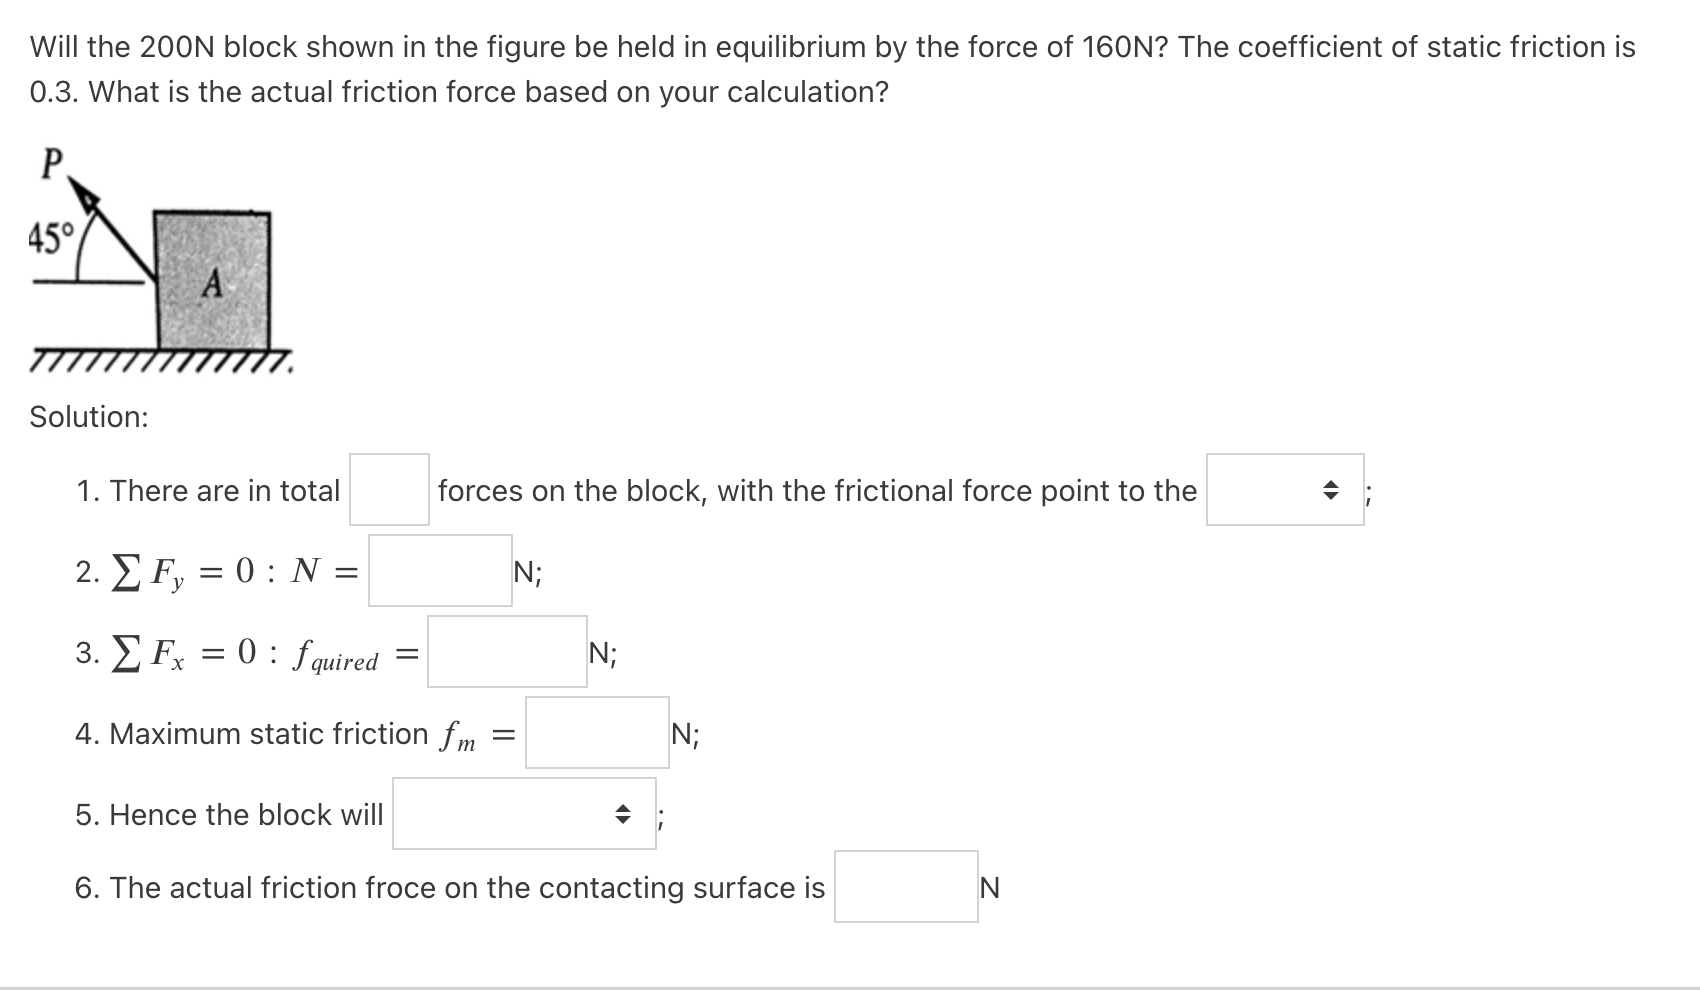This screenshot has width=1700, height=990.
Task: Open the frictional force direction dropdown
Action: click(x=1285, y=490)
